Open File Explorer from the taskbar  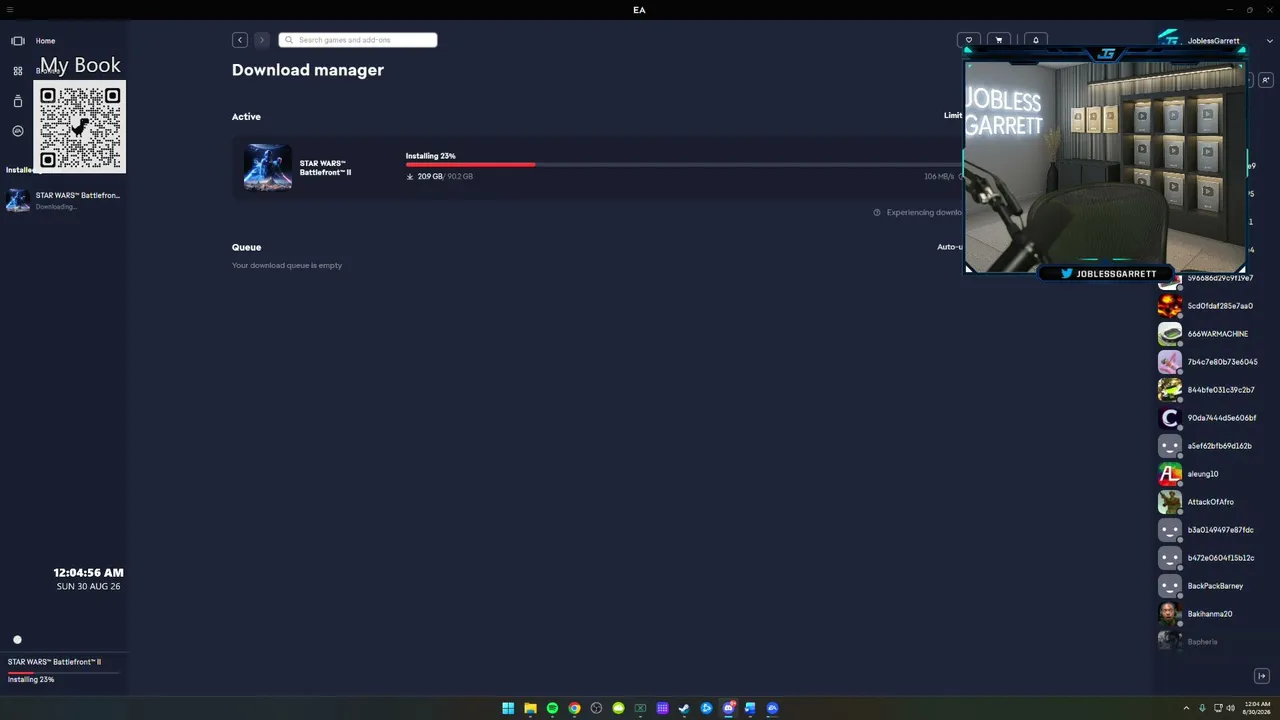point(530,708)
